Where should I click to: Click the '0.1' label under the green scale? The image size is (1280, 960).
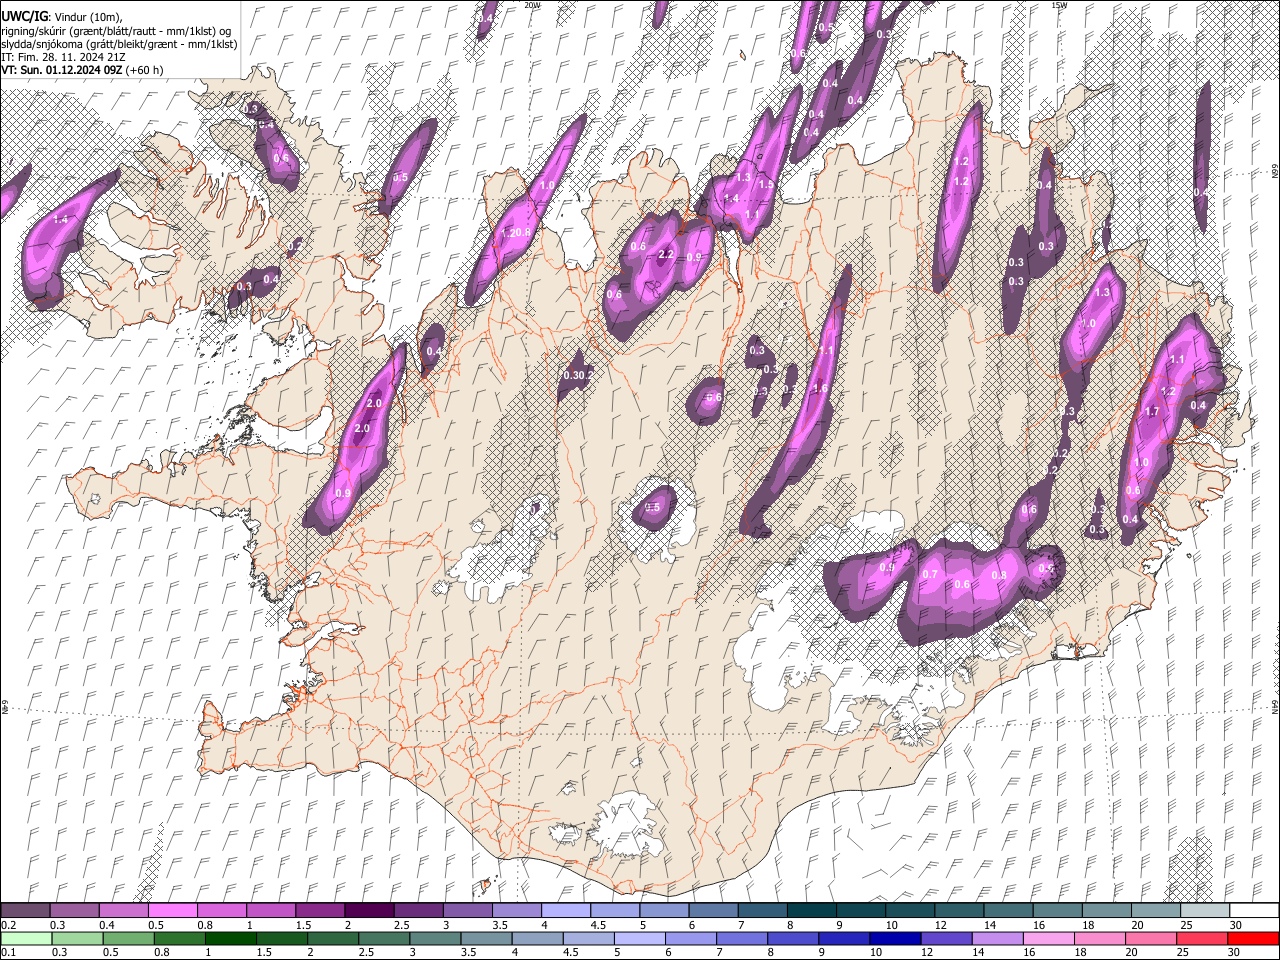[8, 953]
